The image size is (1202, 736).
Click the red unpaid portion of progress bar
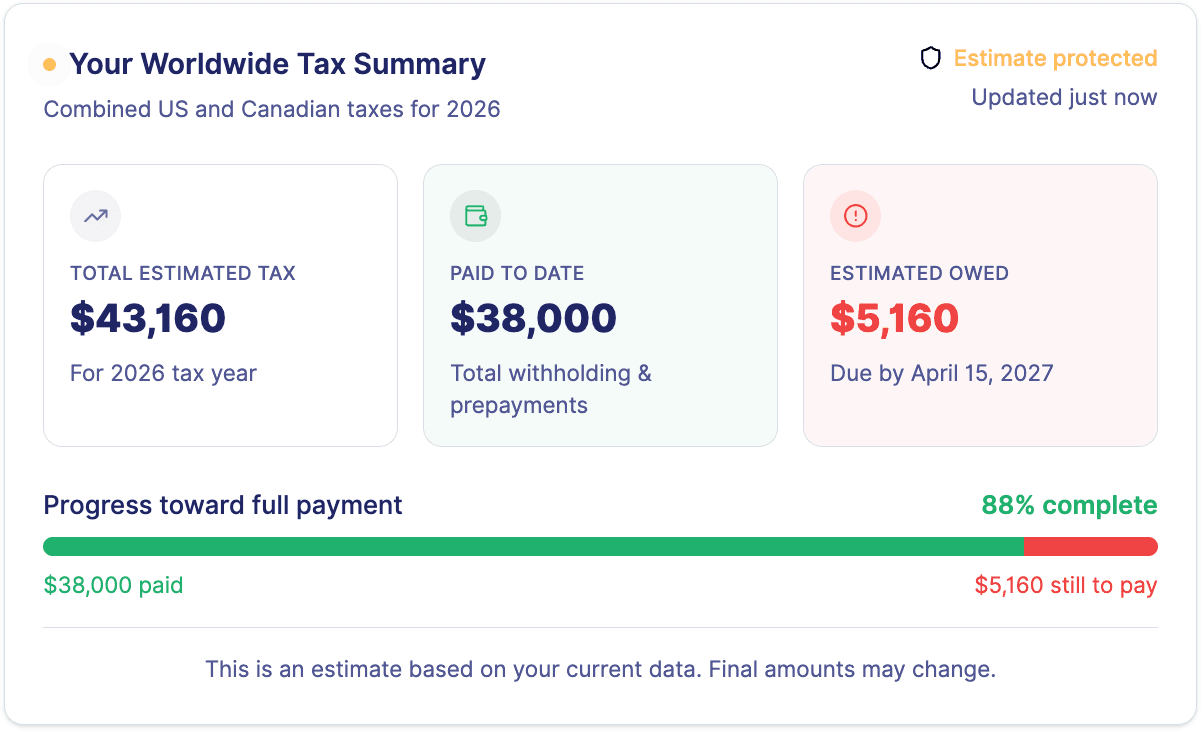[x=1091, y=547]
